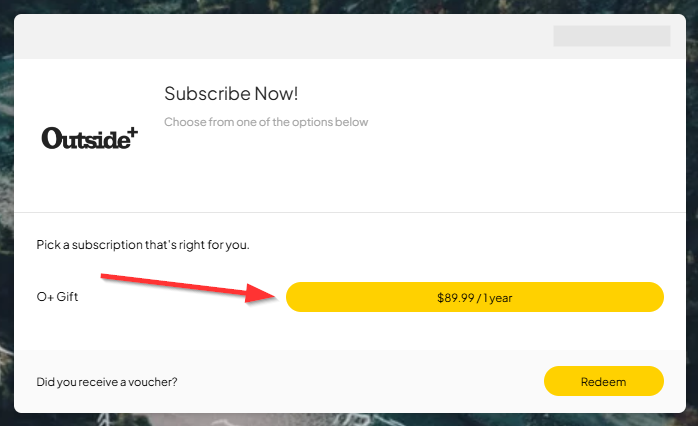The image size is (698, 426).
Task: Click the red arrowhead pointing at price button
Action: click(262, 293)
